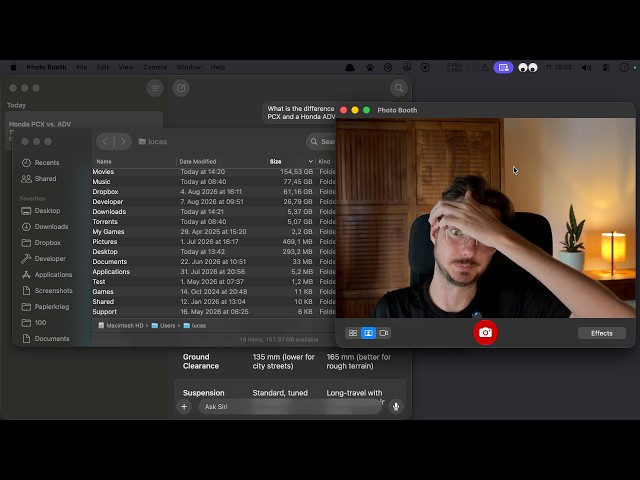Sort Finder list by Date Modified column
Image resolution: width=640 pixels, height=480 pixels.
pos(222,162)
